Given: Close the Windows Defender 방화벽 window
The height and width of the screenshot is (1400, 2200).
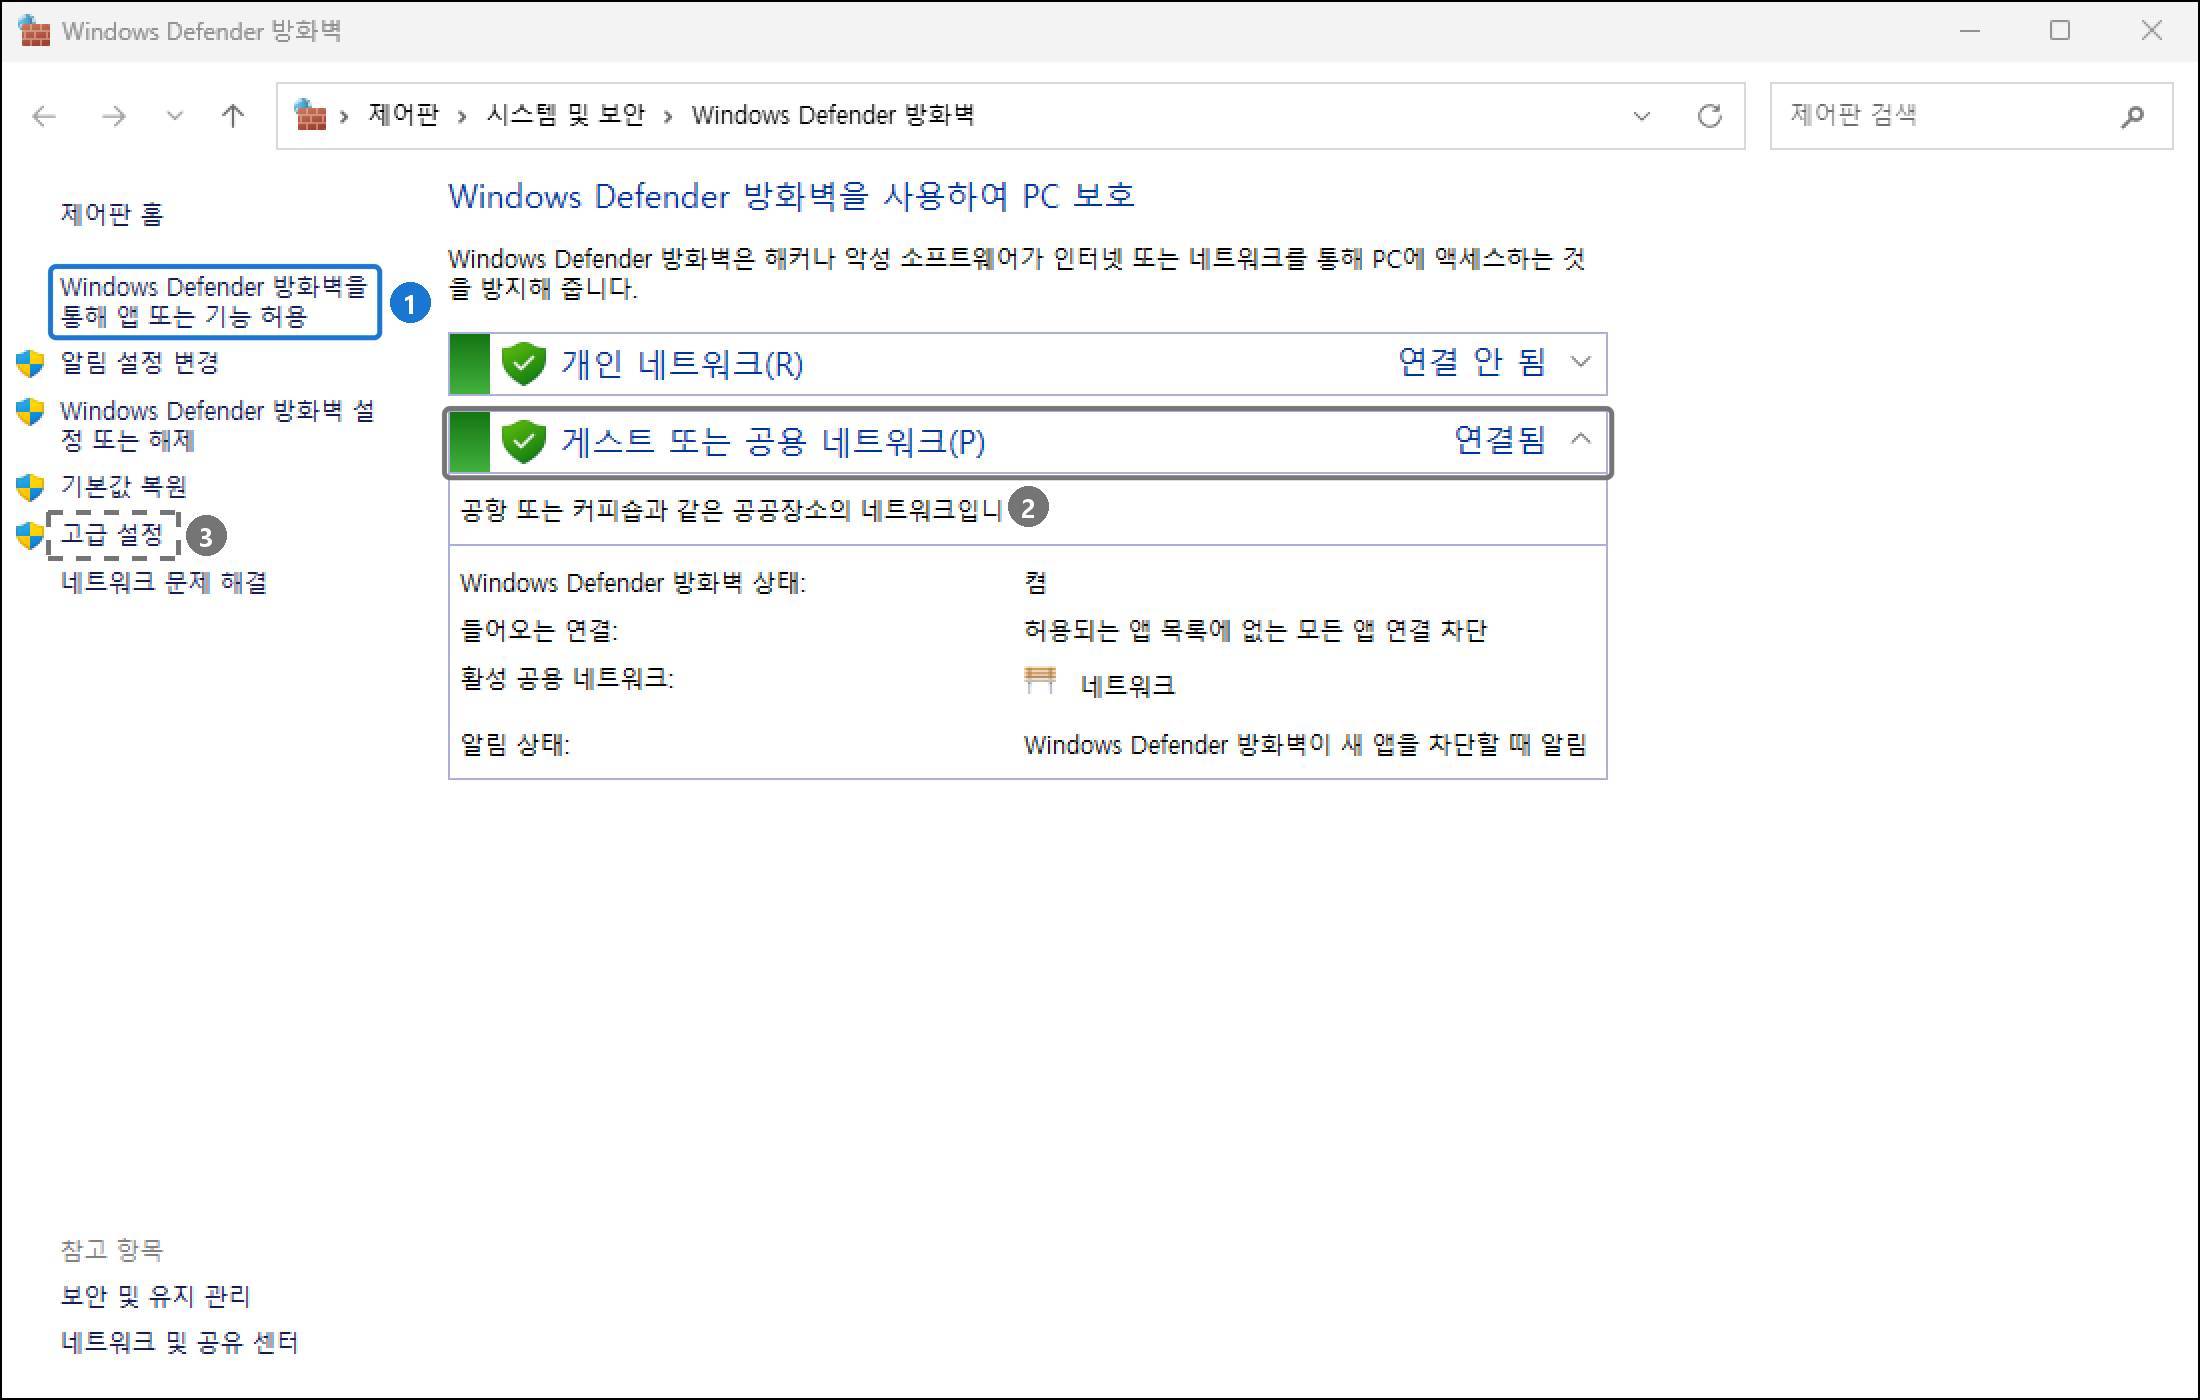Looking at the screenshot, I should pyautogui.click(x=2152, y=31).
